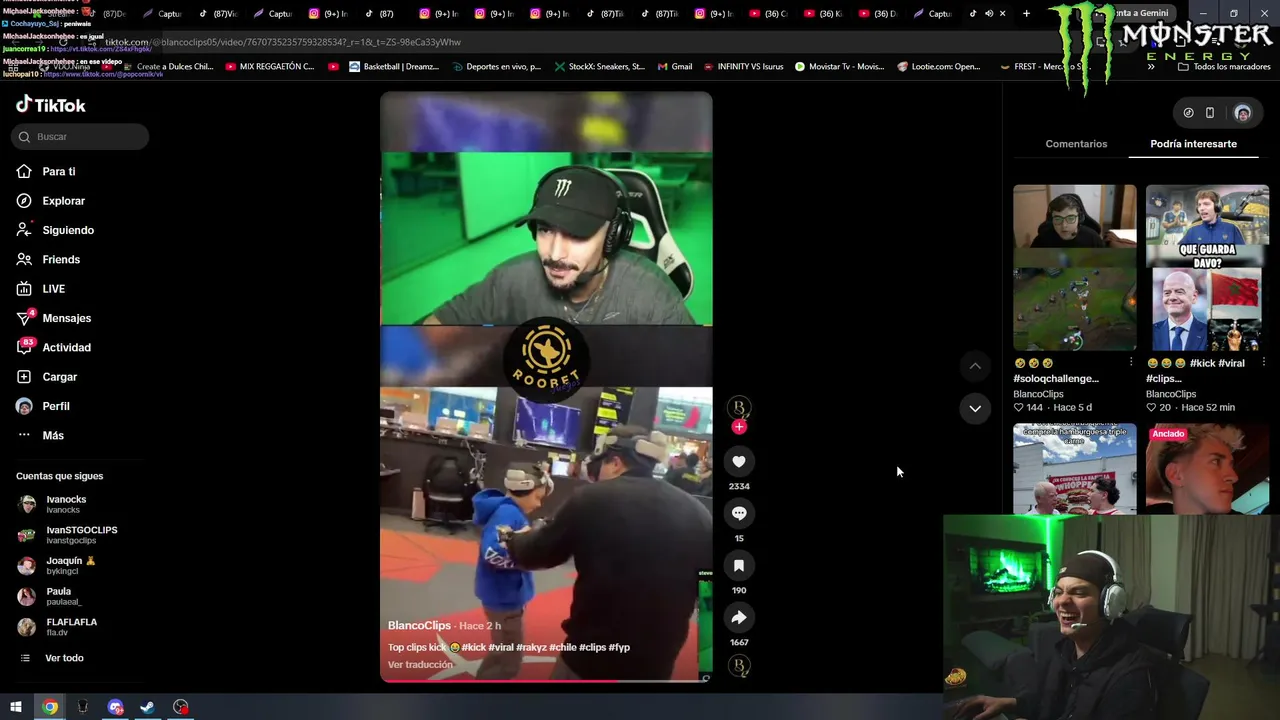1280x720 pixels.
Task: Open the Ivanocks followed account
Action: coord(66,504)
